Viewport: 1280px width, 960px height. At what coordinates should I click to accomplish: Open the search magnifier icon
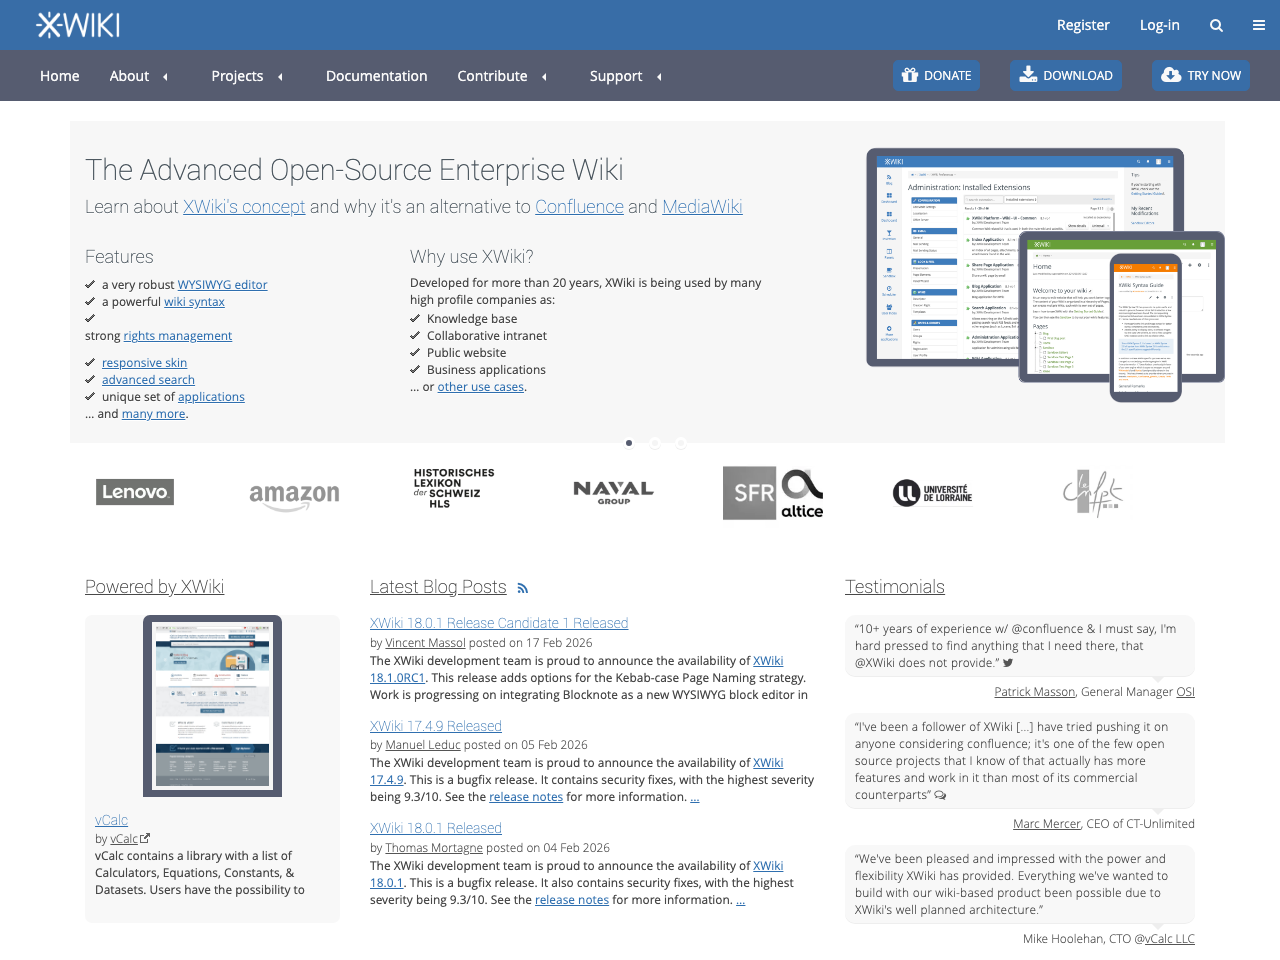tap(1216, 24)
